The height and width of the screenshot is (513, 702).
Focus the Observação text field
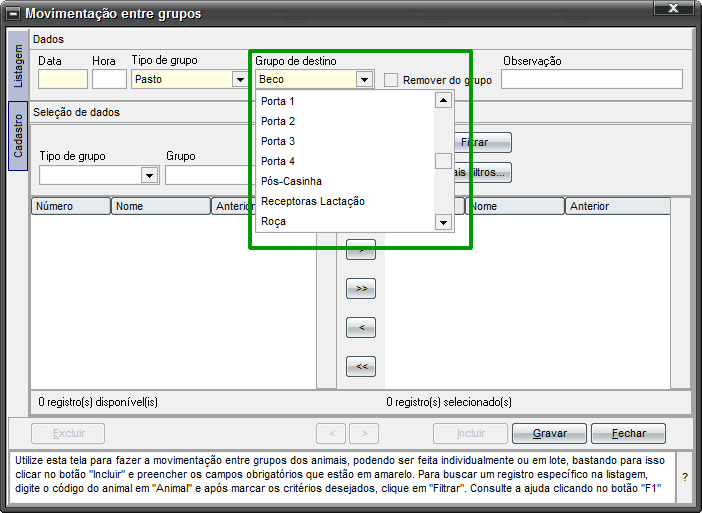[592, 79]
